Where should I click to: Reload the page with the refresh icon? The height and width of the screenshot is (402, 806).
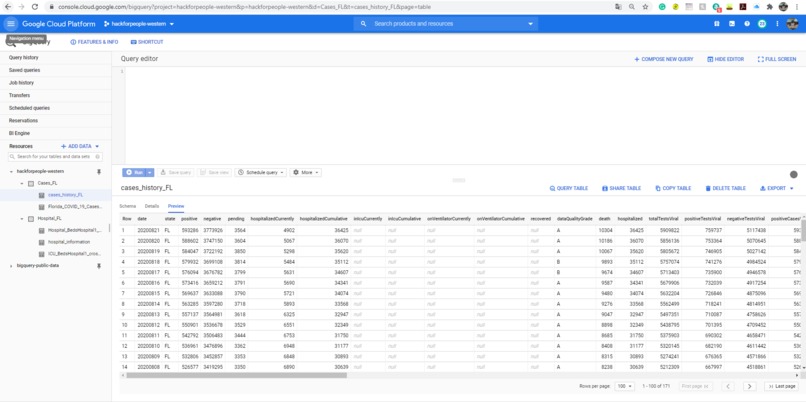click(x=35, y=7)
